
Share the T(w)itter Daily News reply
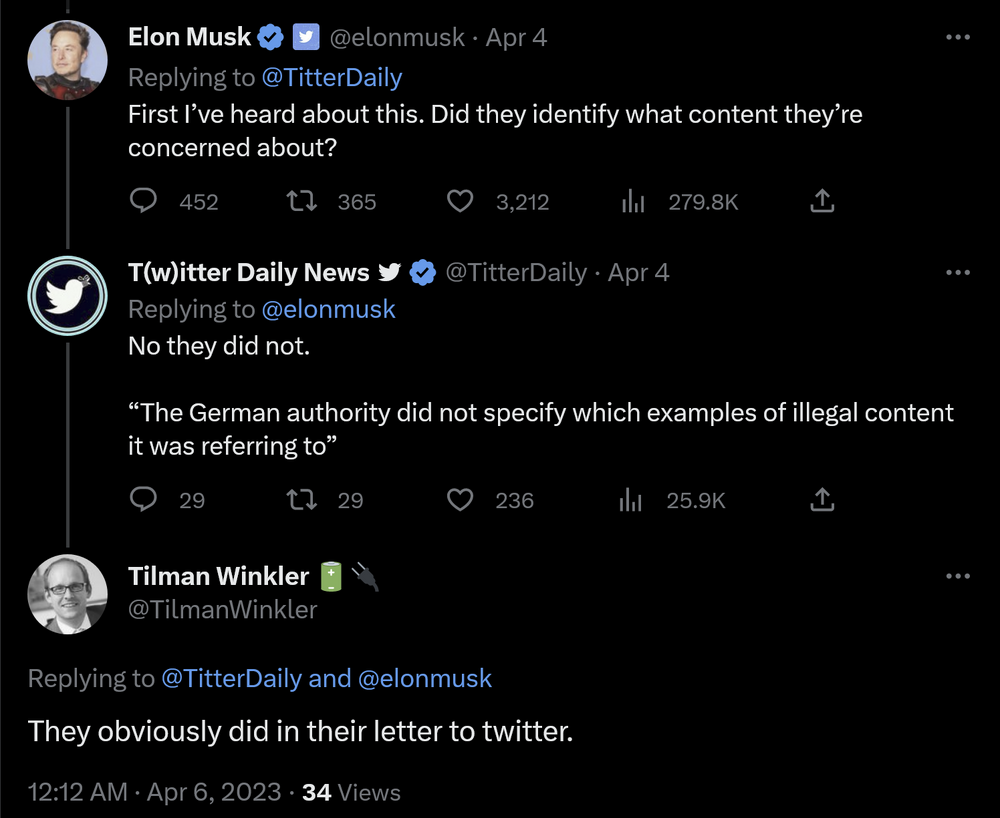click(x=821, y=499)
